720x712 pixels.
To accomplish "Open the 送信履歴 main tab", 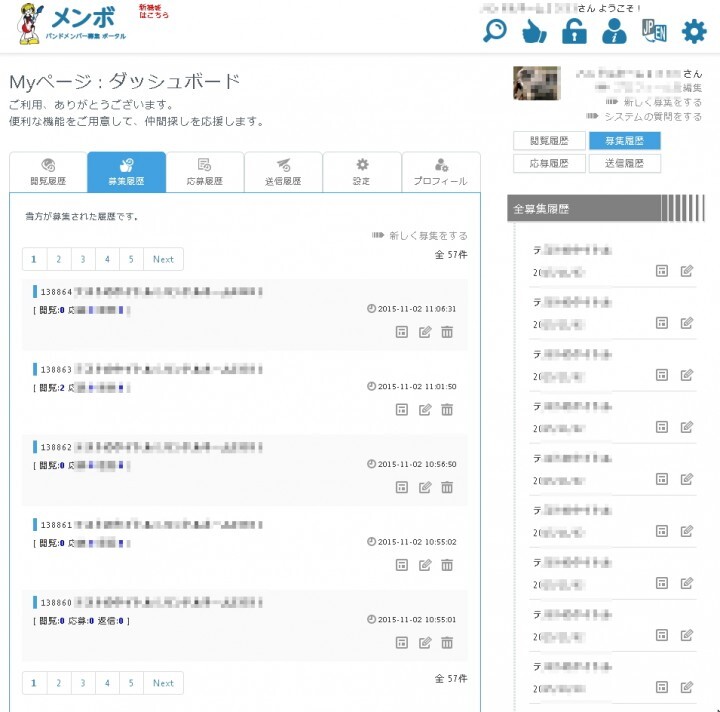I will 283,172.
